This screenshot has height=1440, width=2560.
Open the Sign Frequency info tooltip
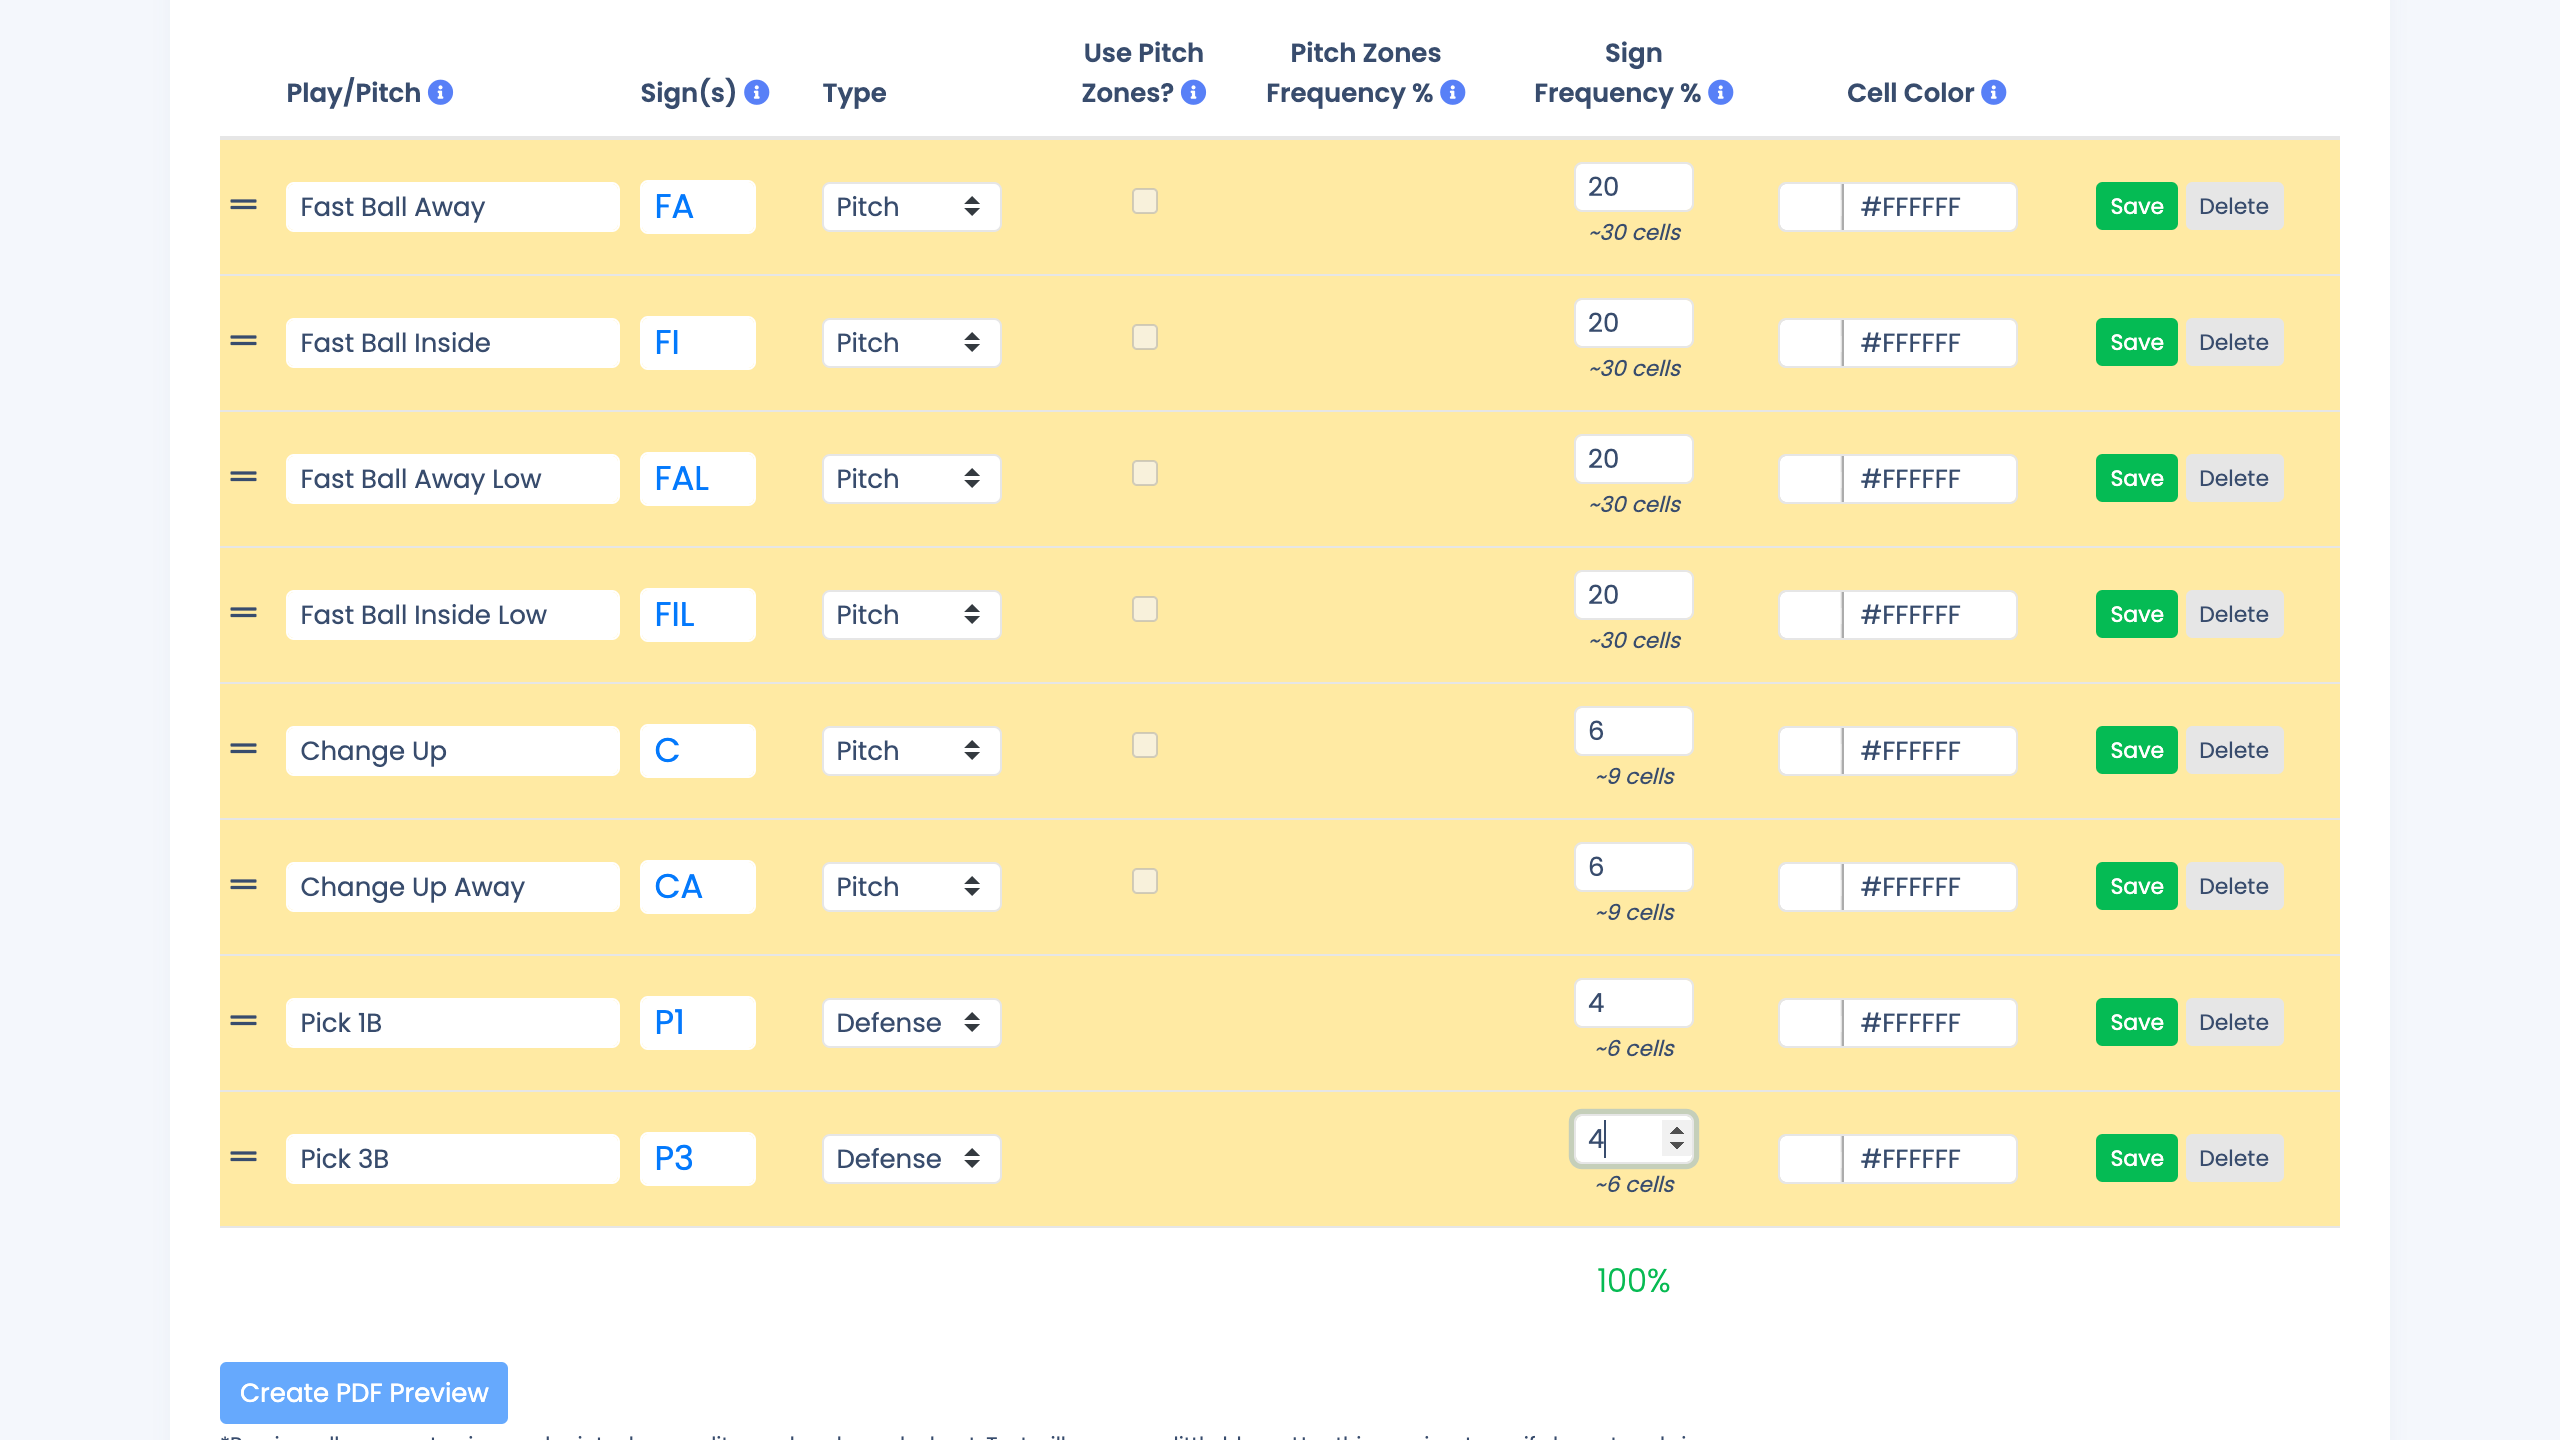(x=1720, y=92)
